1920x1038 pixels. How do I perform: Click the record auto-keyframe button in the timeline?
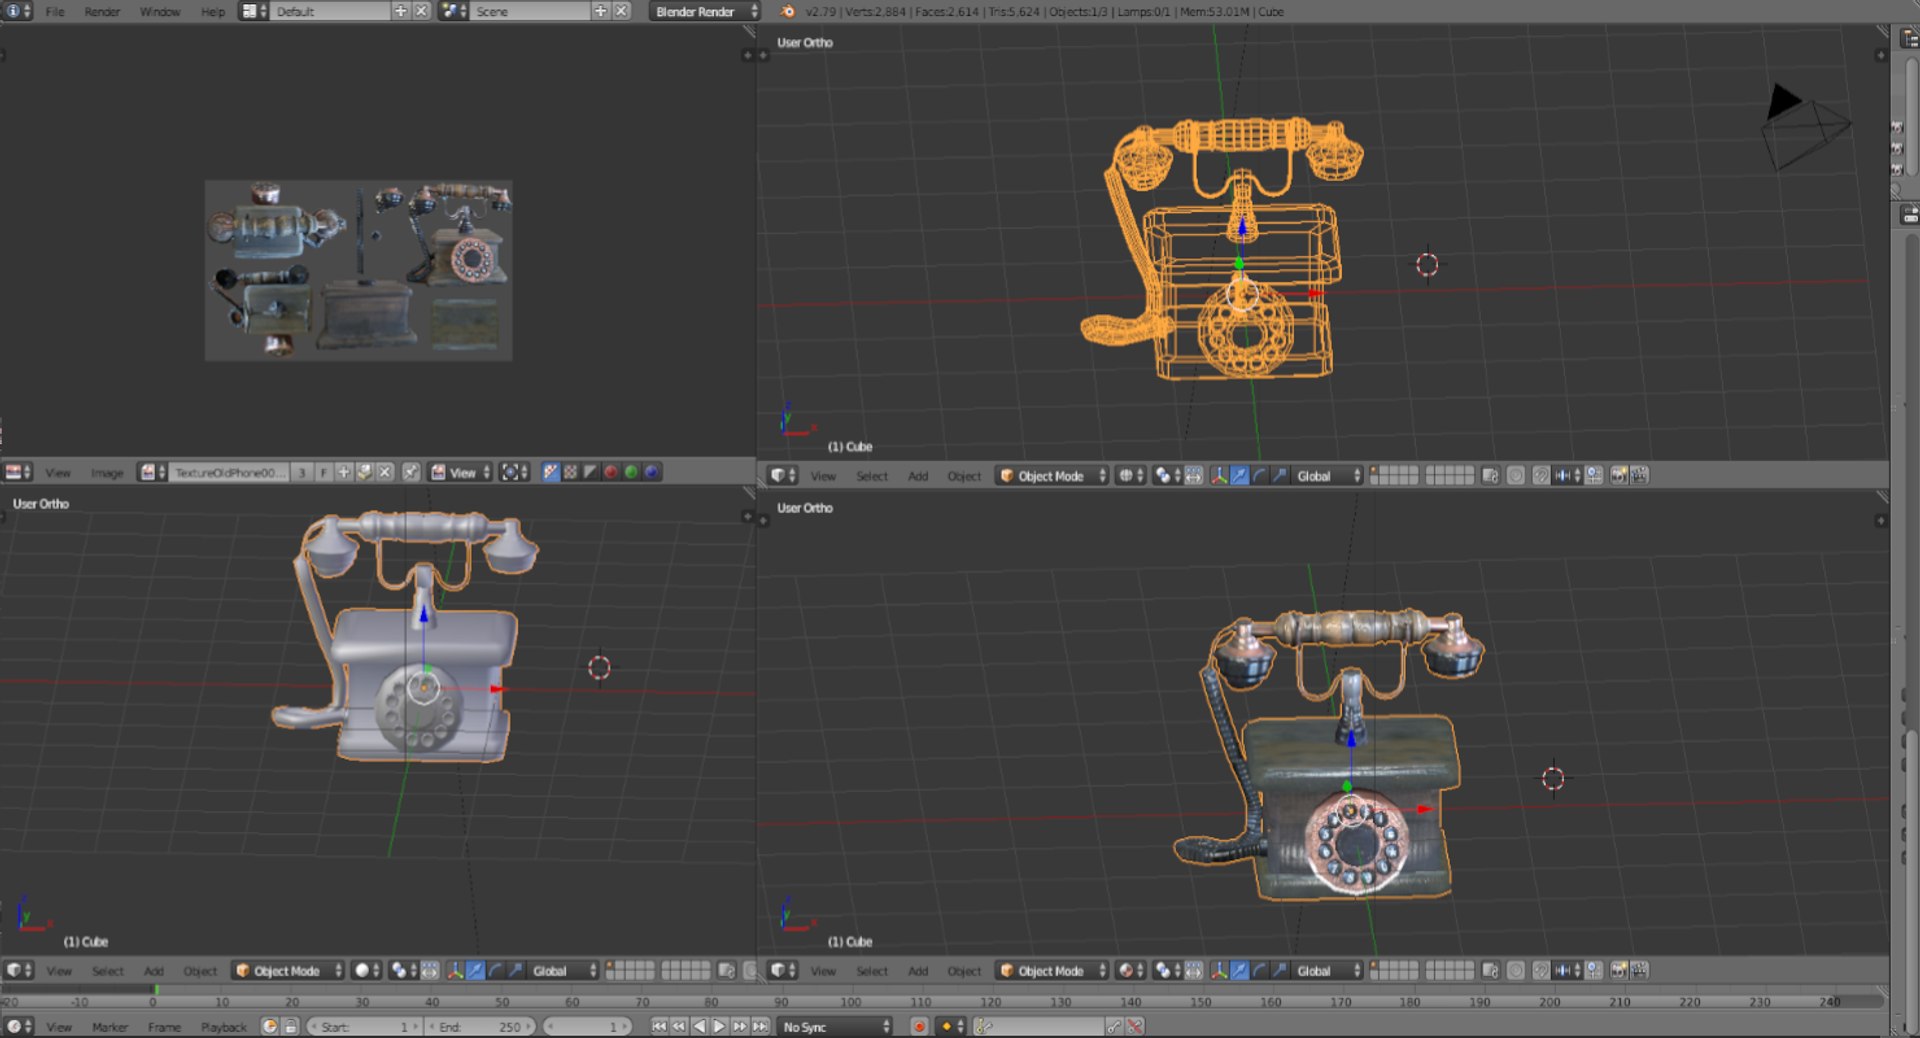919,1027
